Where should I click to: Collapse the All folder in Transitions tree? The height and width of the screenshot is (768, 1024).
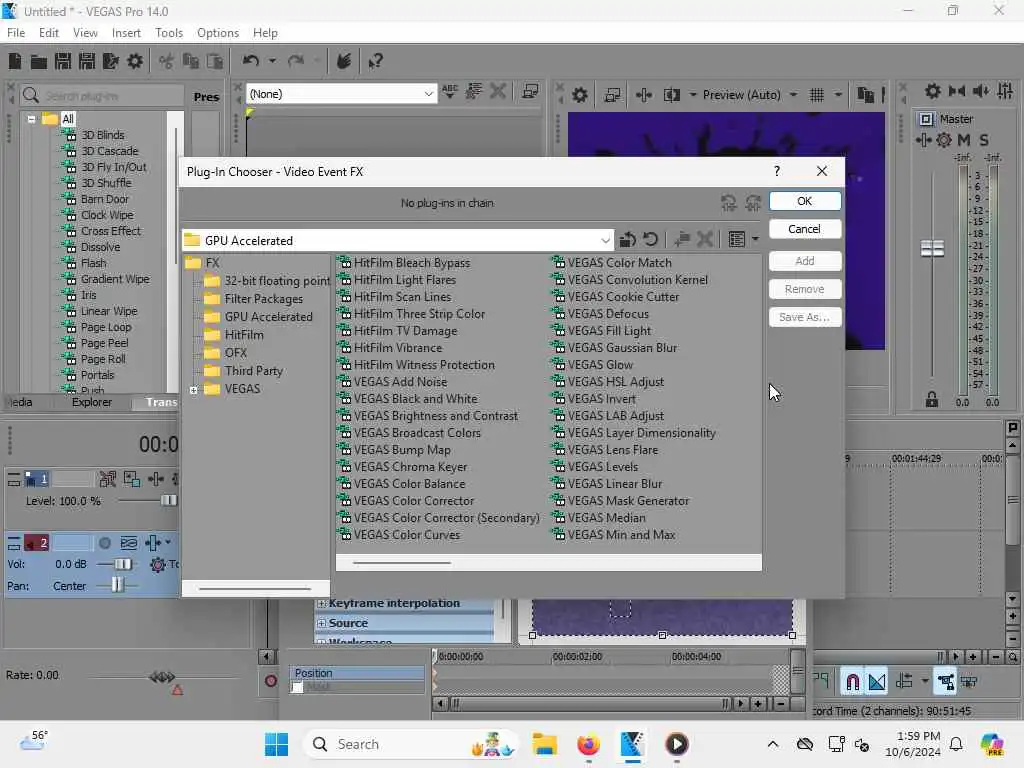tap(31, 120)
